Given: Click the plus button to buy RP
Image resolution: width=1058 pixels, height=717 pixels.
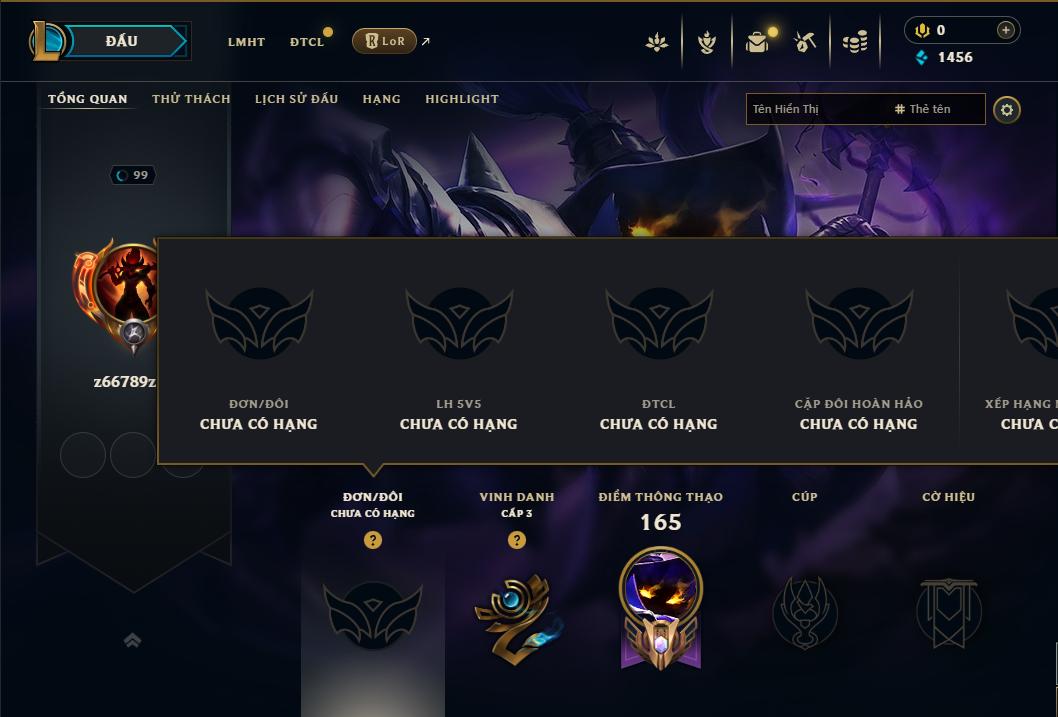Looking at the screenshot, I should [1005, 30].
